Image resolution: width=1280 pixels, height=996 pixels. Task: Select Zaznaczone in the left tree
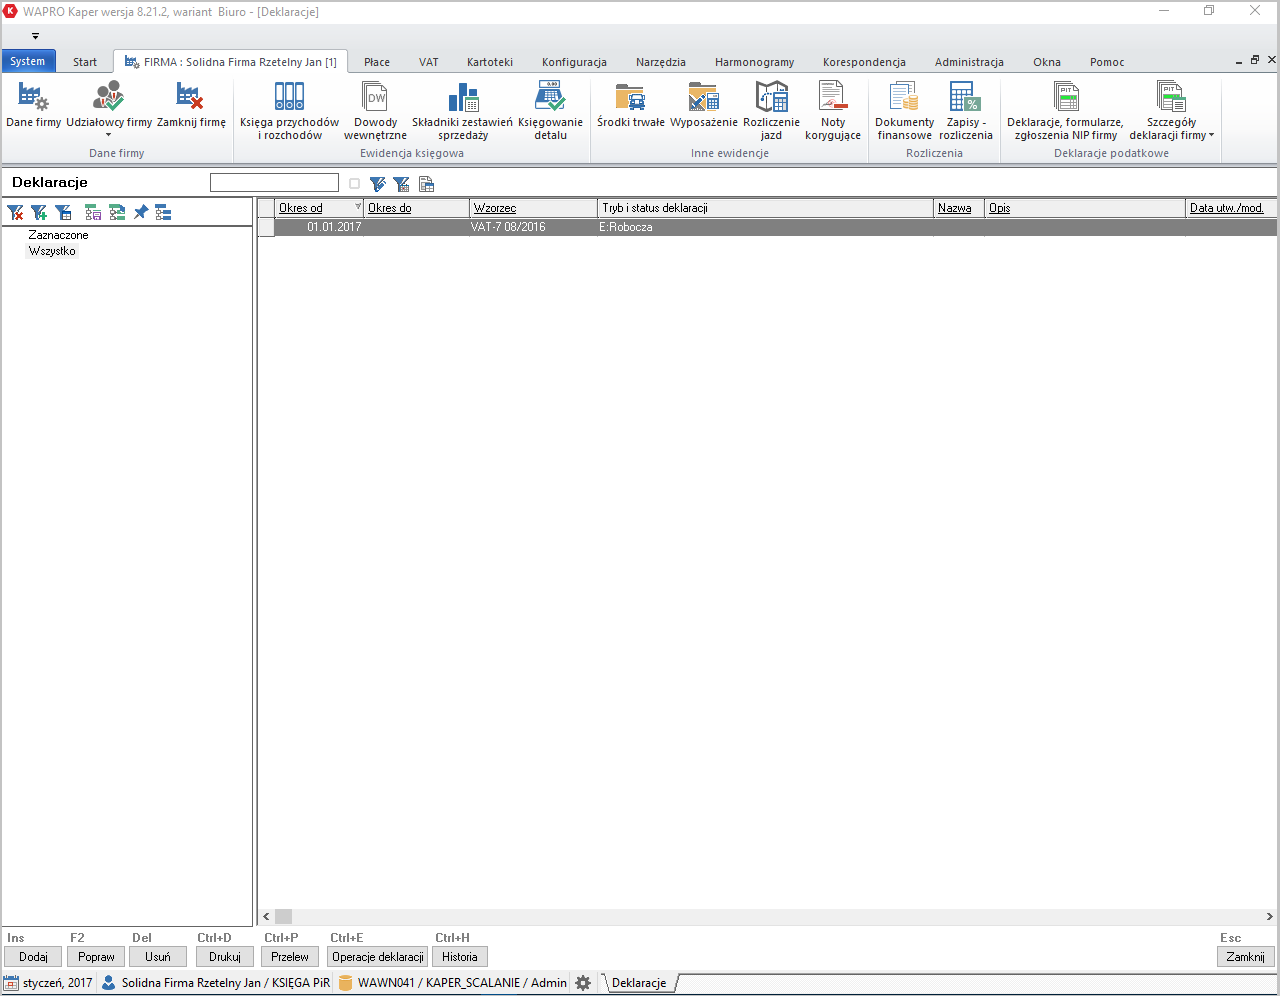pos(58,235)
